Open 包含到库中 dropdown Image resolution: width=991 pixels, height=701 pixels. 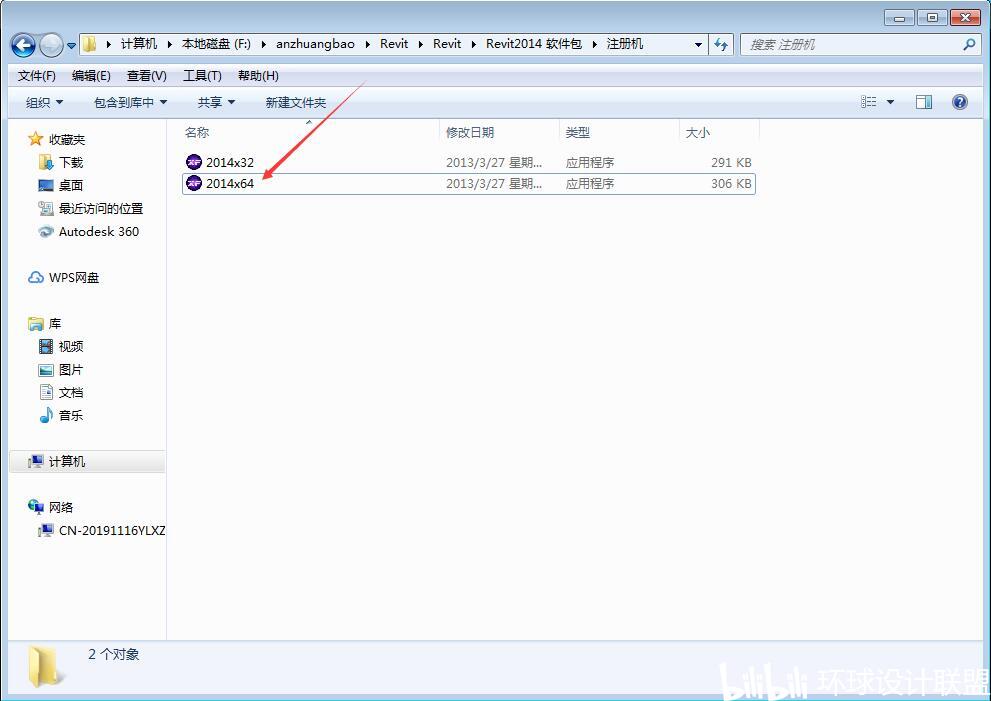point(130,102)
